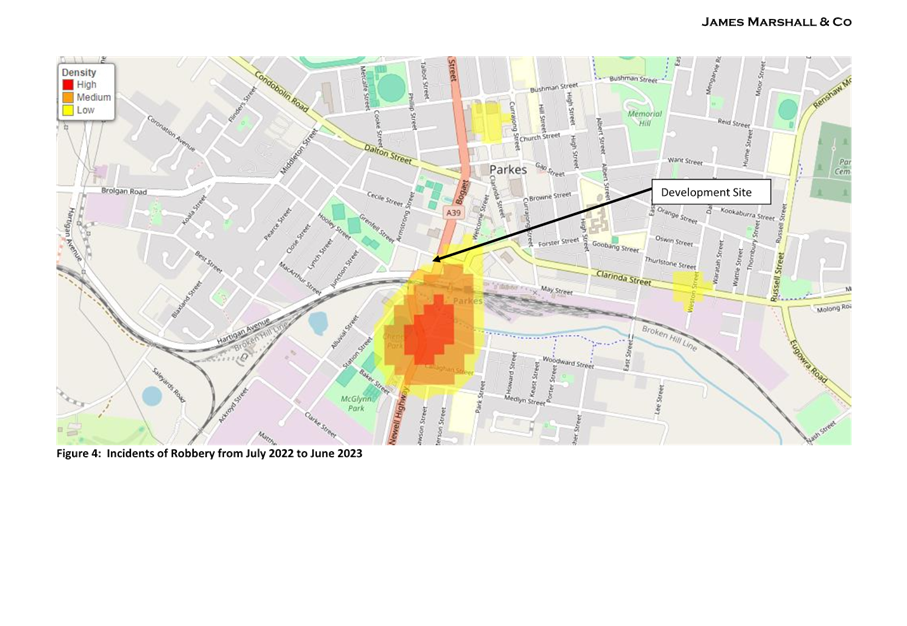Click the Flinders Street label

click(242, 105)
